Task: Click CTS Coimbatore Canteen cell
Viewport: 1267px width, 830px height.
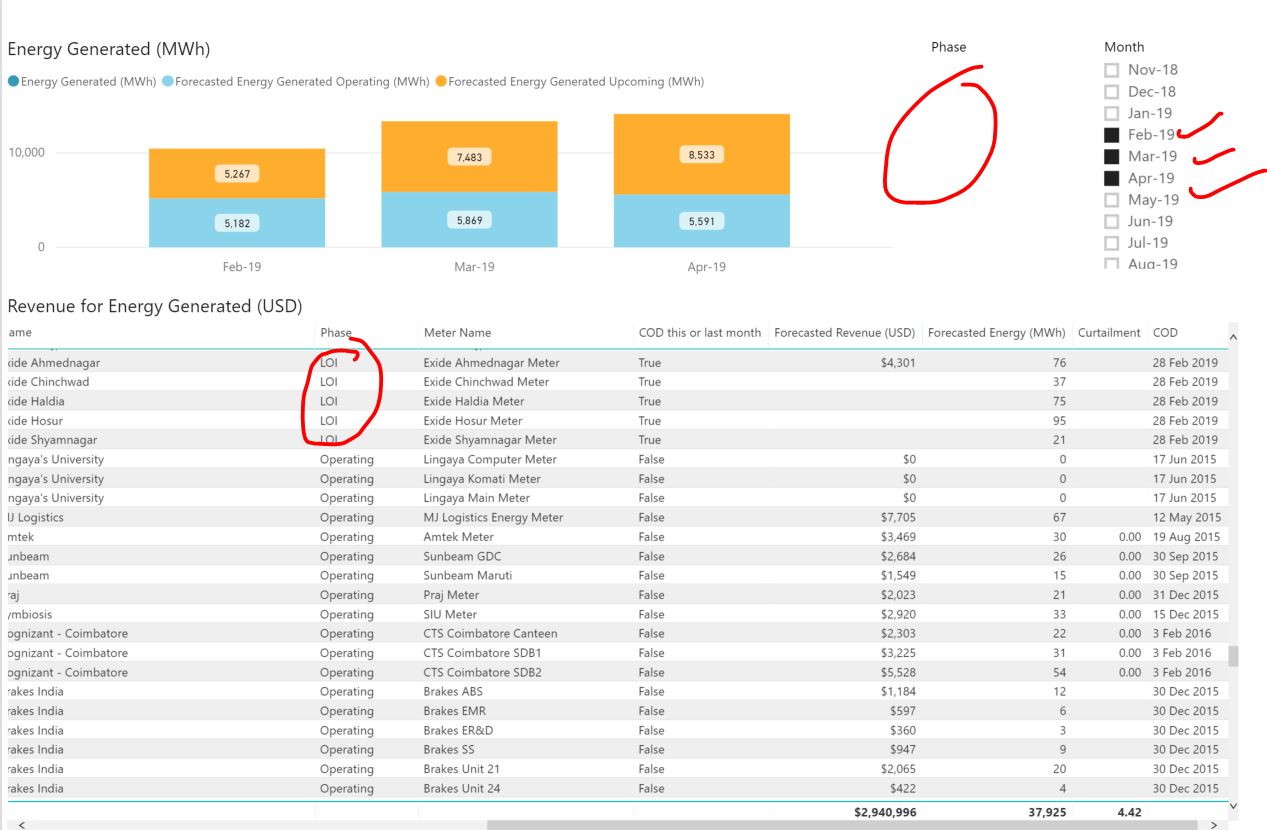Action: (491, 634)
